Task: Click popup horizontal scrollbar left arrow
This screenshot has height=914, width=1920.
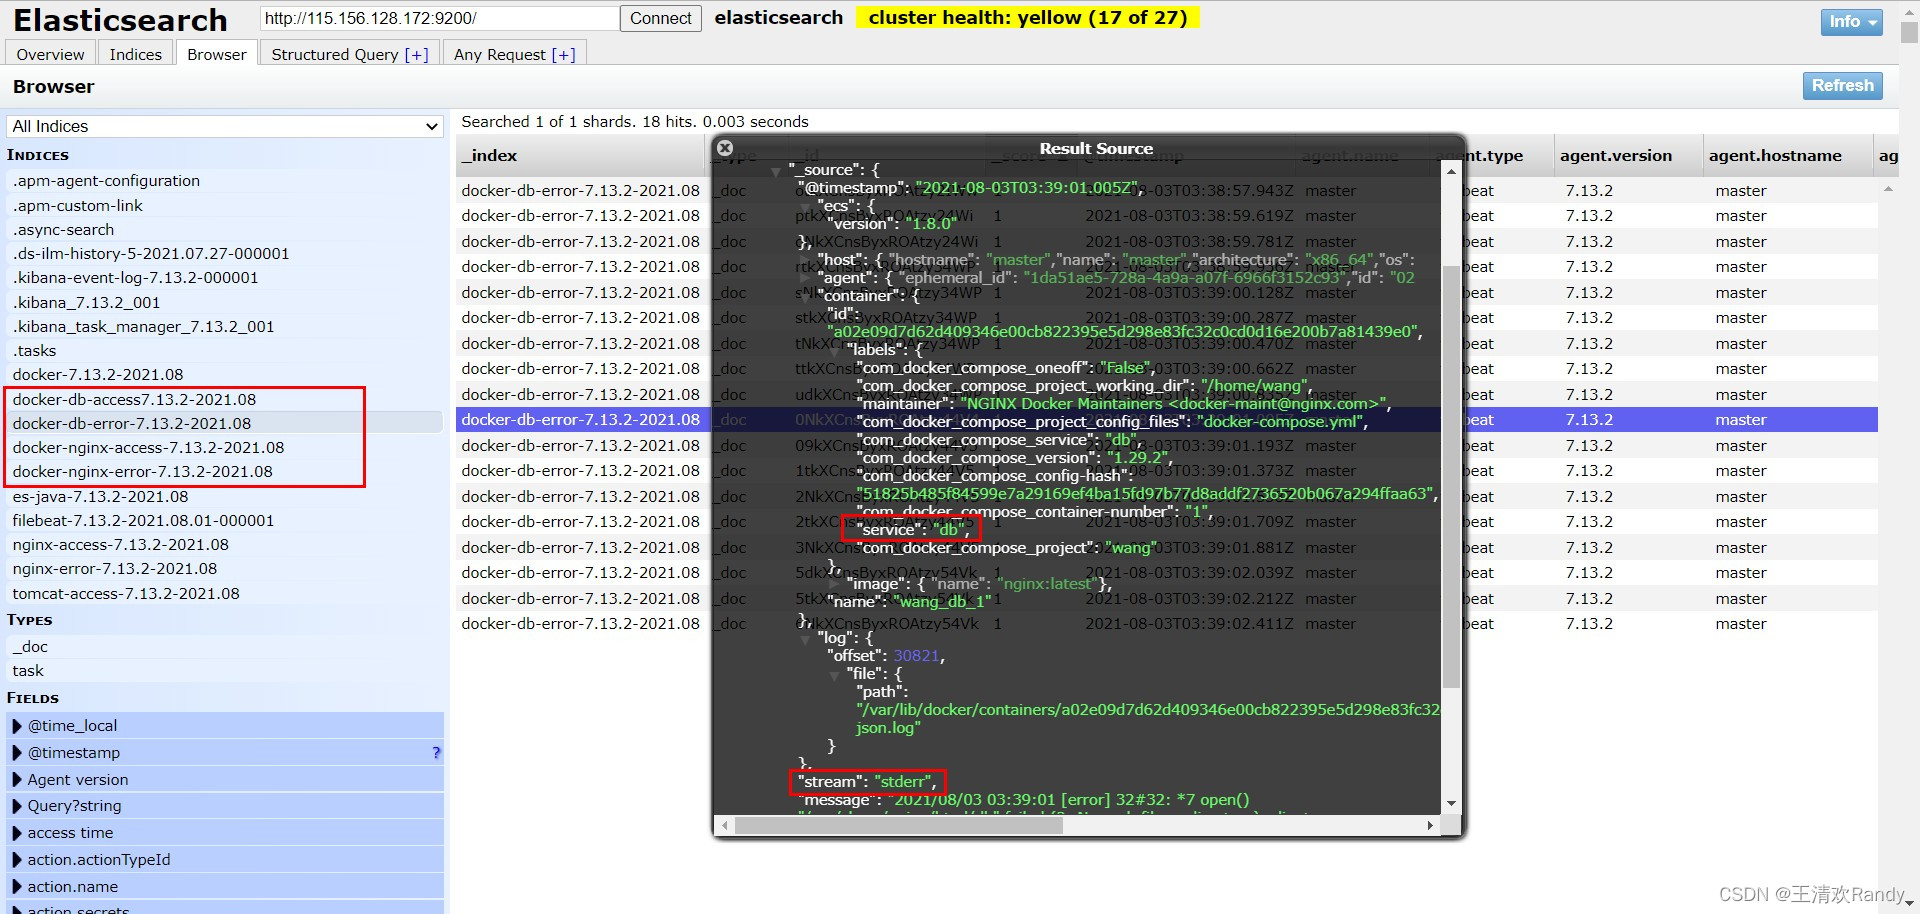Action: pos(726,826)
